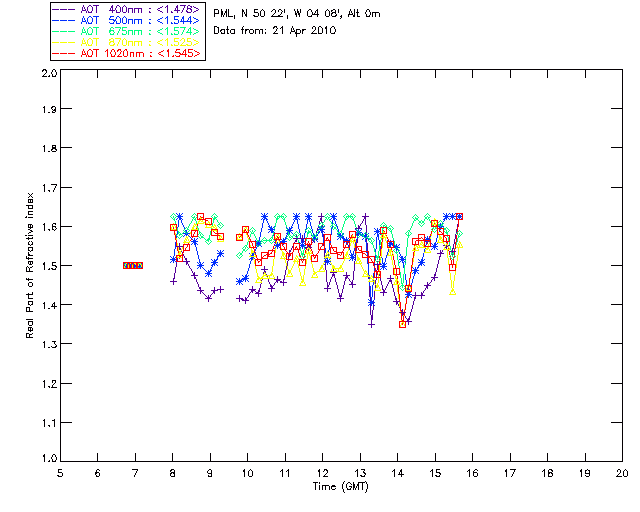Click the 1.0 y-axis tick label
640x512 pixels.
pos(49,459)
